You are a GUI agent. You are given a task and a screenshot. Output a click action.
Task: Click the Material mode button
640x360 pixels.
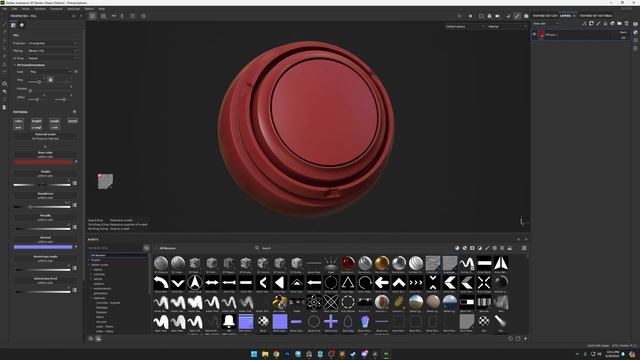(x=45, y=136)
